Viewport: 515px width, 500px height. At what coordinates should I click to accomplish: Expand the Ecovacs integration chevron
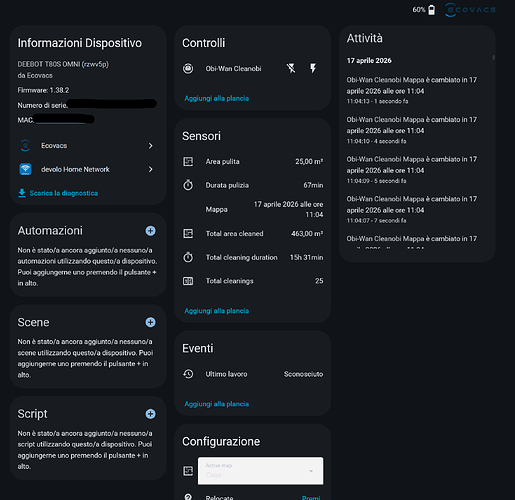click(x=151, y=146)
